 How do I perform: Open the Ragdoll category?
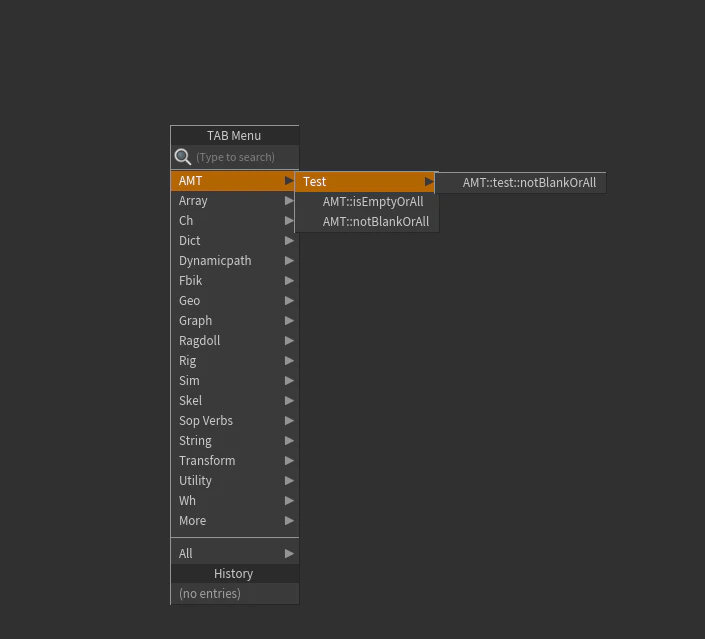[235, 341]
